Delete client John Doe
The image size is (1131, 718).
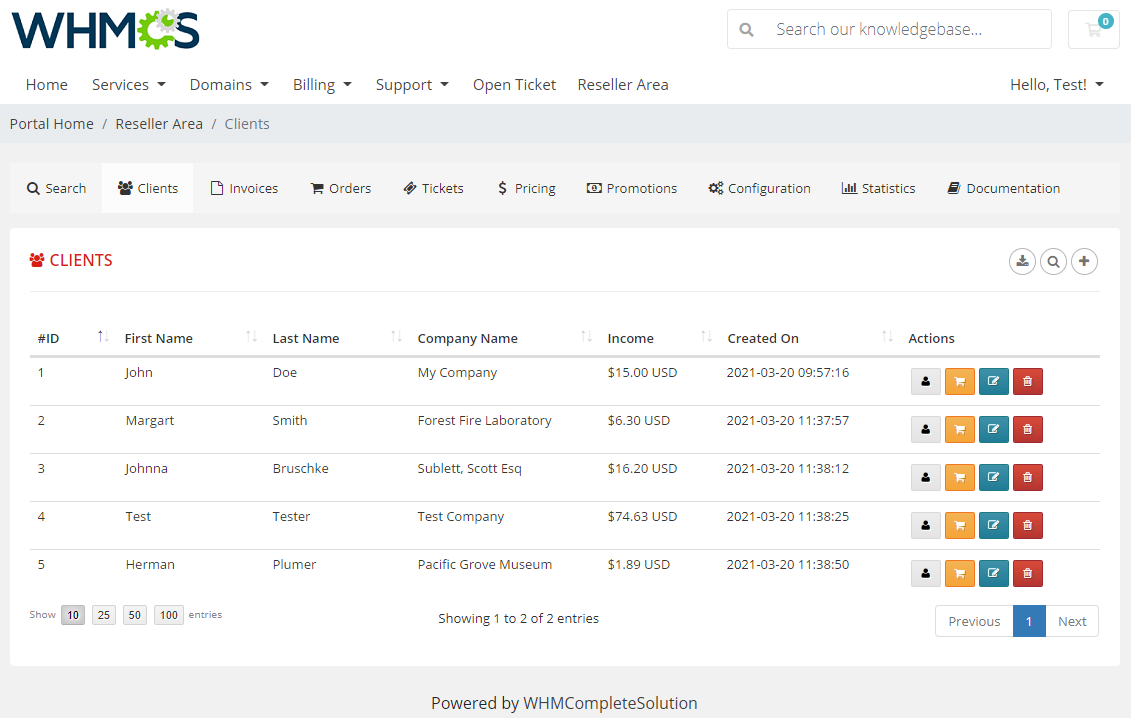pos(1027,382)
